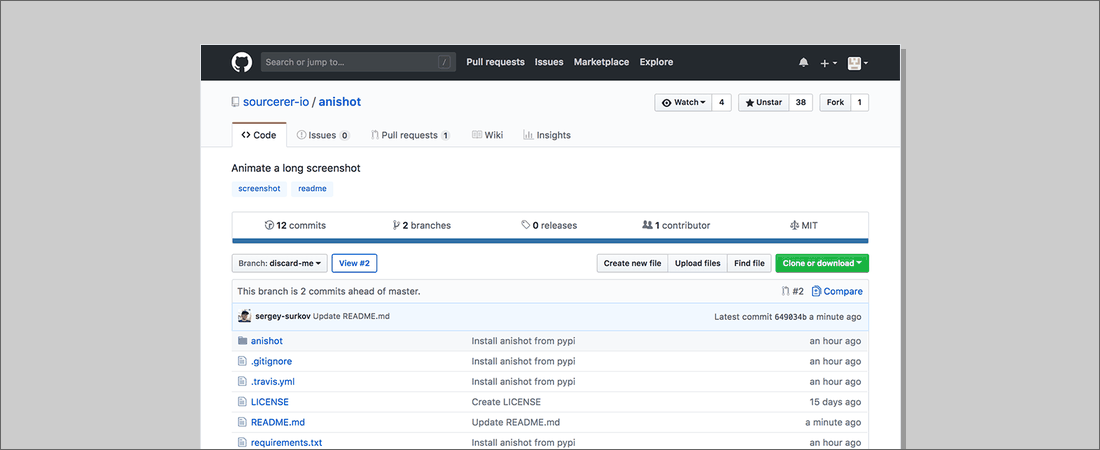View the MIT license info
The width and height of the screenshot is (1100, 450).
pos(803,225)
